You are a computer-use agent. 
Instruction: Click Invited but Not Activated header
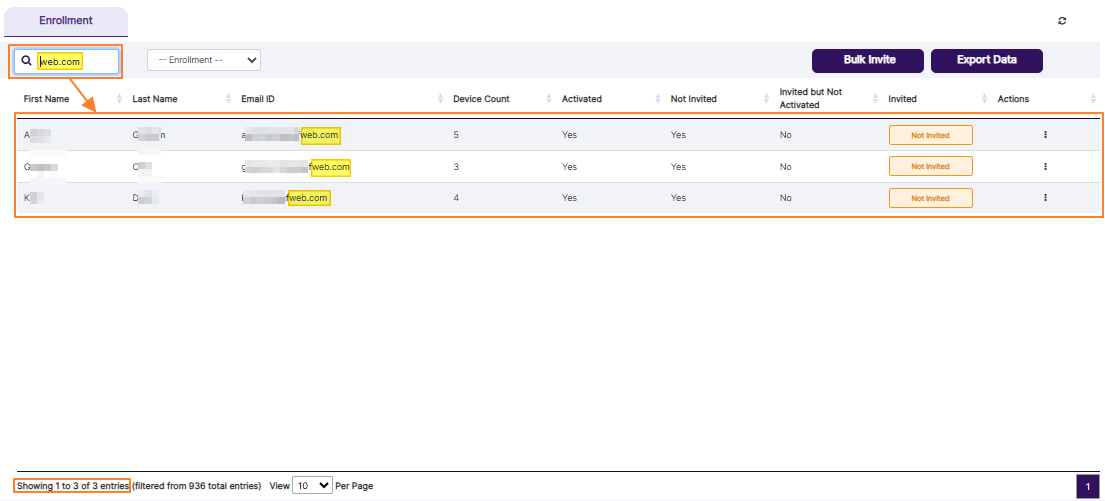coord(810,99)
